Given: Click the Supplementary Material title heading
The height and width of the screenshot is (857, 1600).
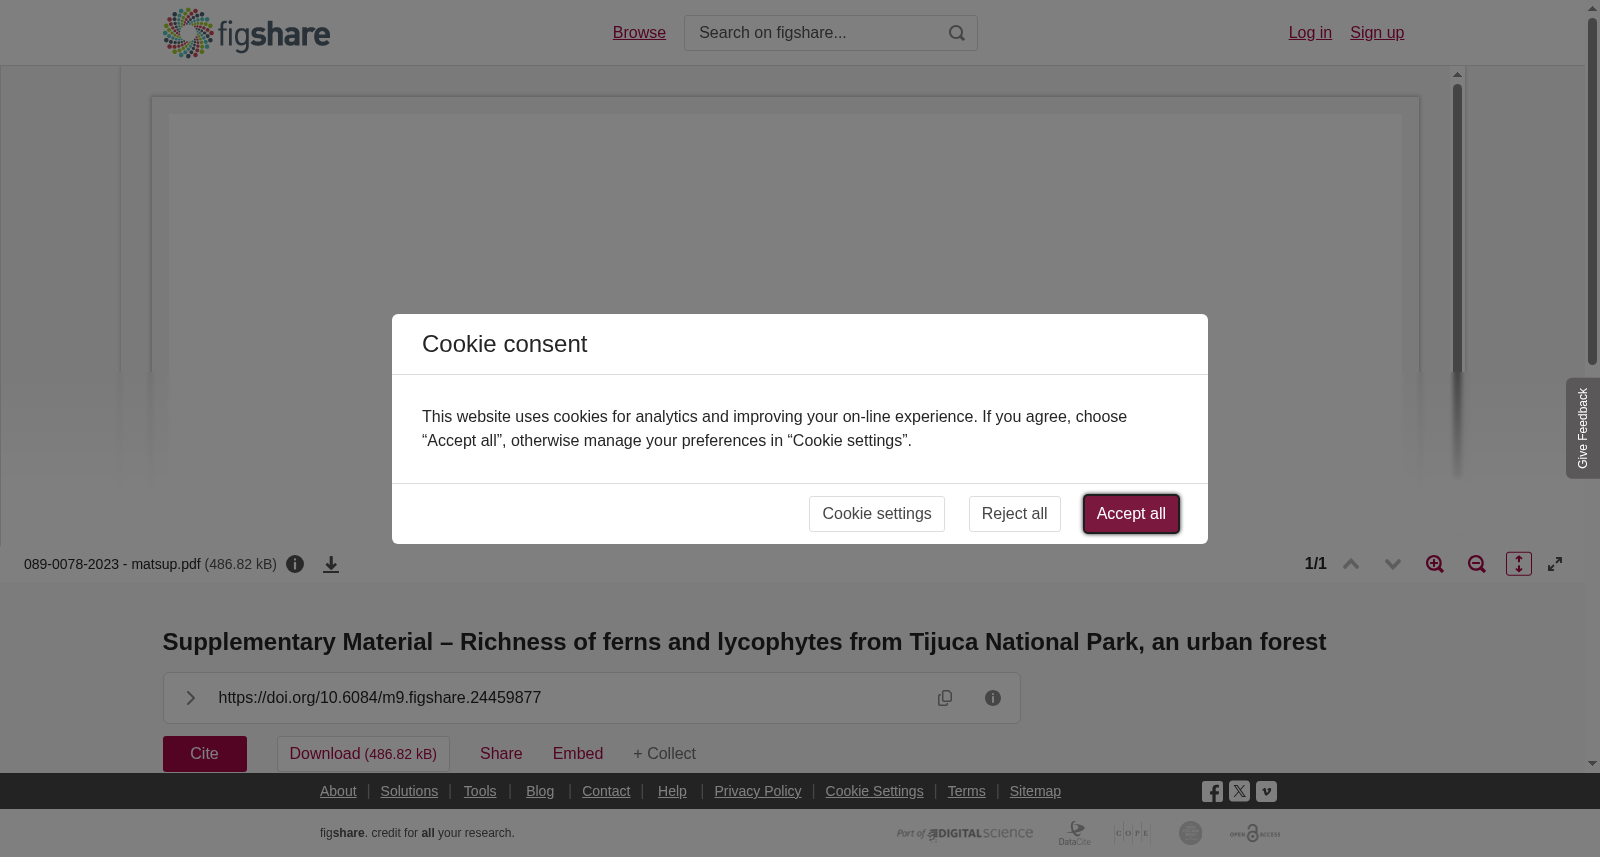Looking at the screenshot, I should [744, 642].
